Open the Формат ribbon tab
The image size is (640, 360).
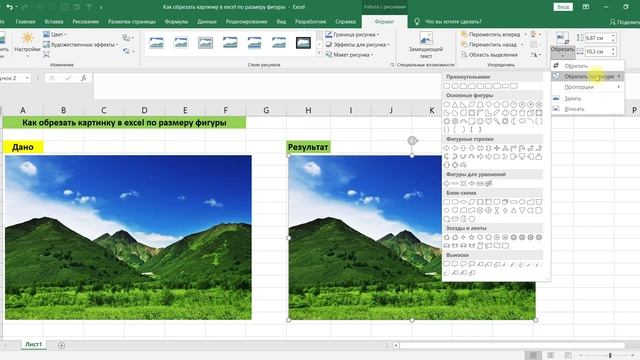384,22
